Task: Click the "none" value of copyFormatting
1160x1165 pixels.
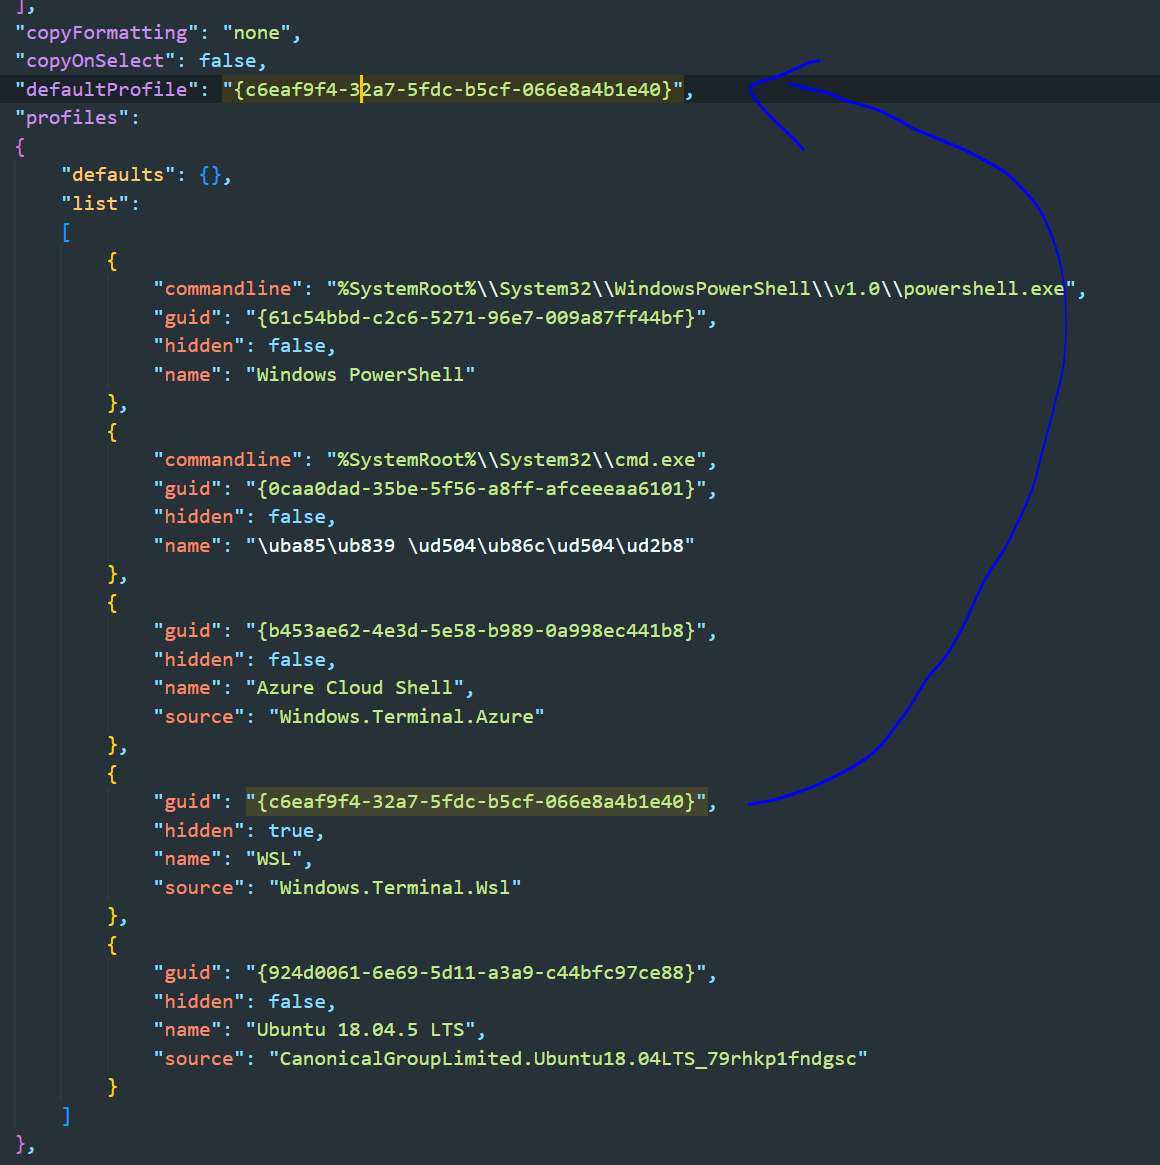Action: pos(256,33)
